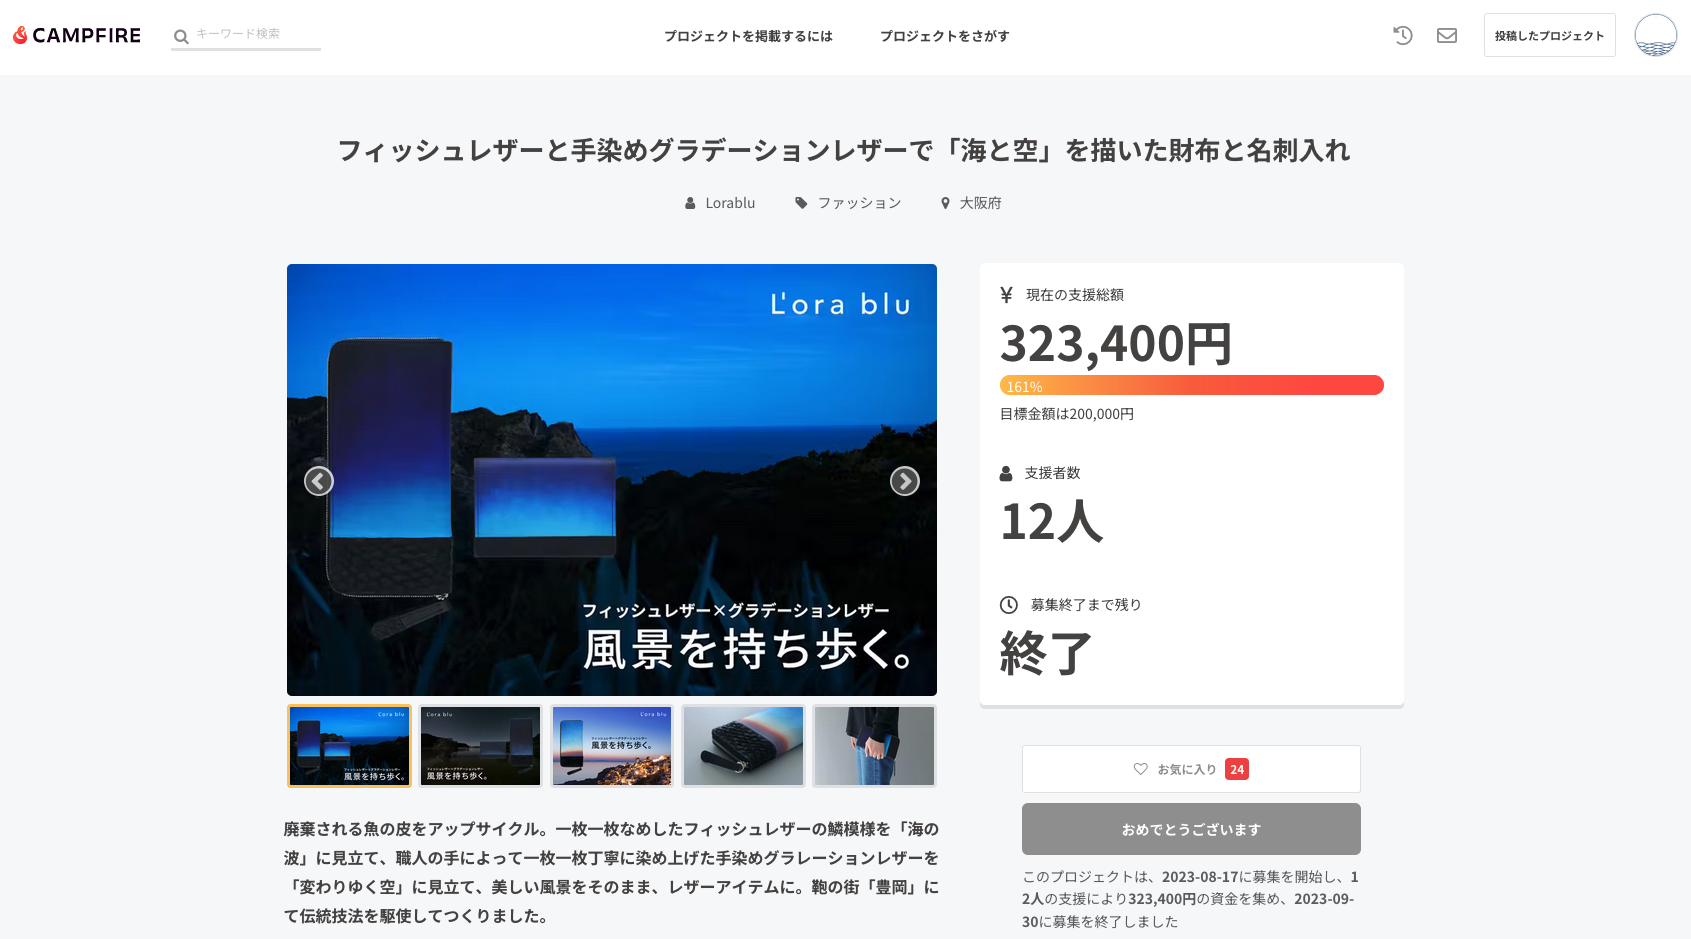Click the おめでとうございます button
This screenshot has height=939, width=1691.
pyautogui.click(x=1190, y=829)
